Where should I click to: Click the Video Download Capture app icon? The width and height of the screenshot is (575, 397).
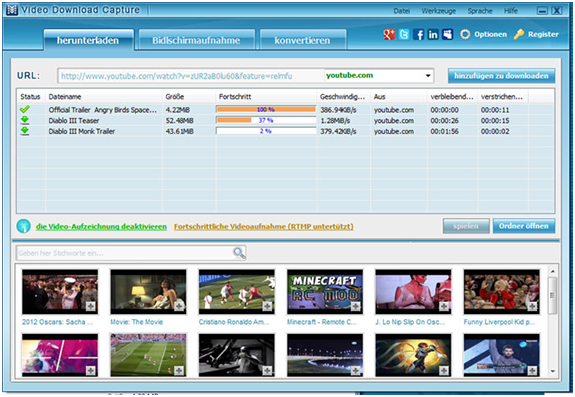(11, 10)
